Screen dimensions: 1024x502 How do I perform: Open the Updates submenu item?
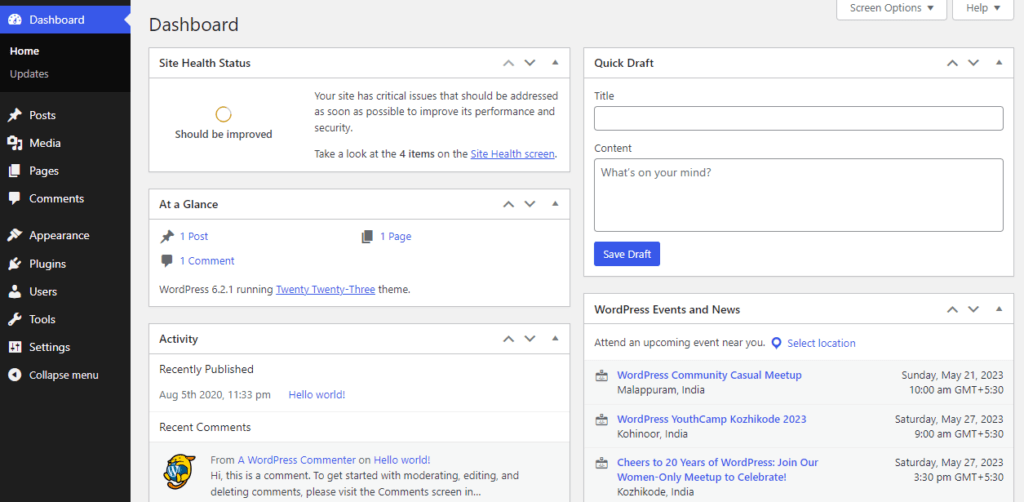click(x=29, y=74)
